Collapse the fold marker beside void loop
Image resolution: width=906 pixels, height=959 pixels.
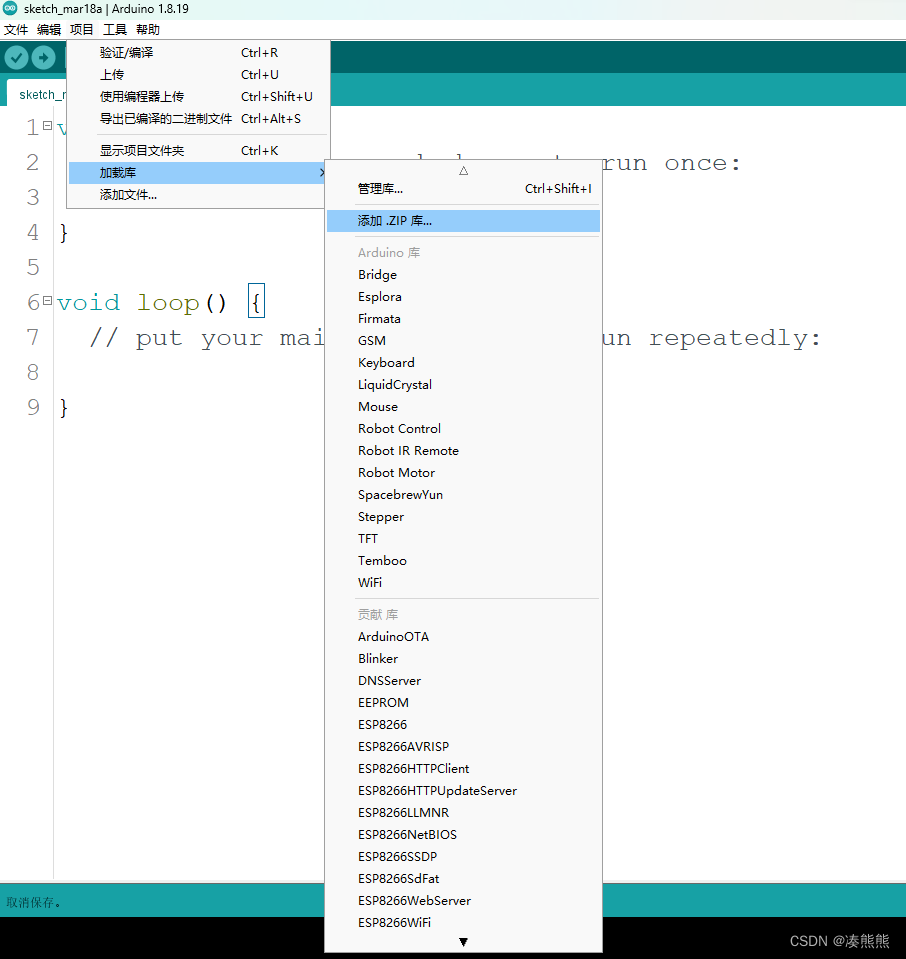tap(47, 300)
